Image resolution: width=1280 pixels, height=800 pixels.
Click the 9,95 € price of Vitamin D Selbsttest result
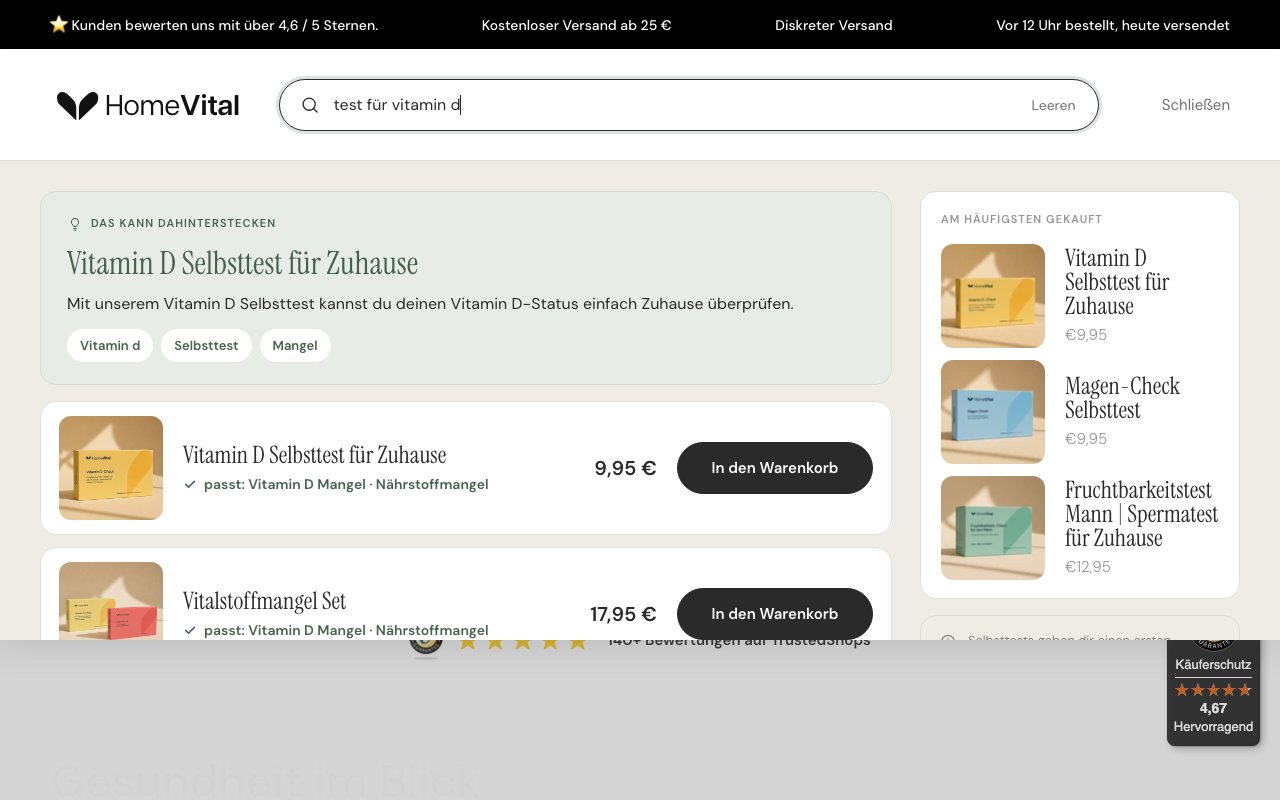(x=625, y=468)
